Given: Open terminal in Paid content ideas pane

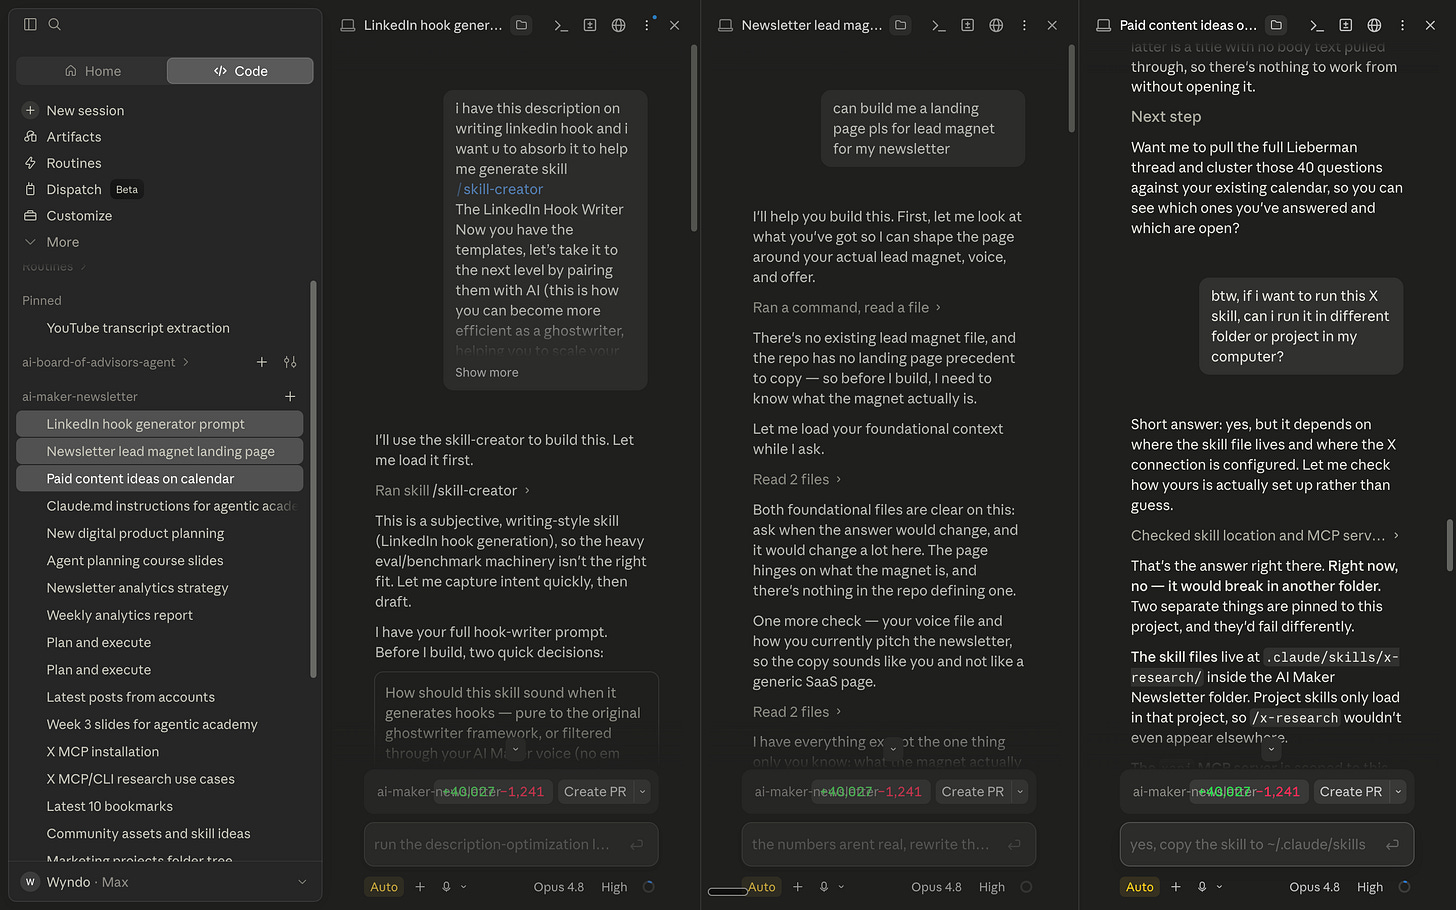Looking at the screenshot, I should pyautogui.click(x=1316, y=25).
